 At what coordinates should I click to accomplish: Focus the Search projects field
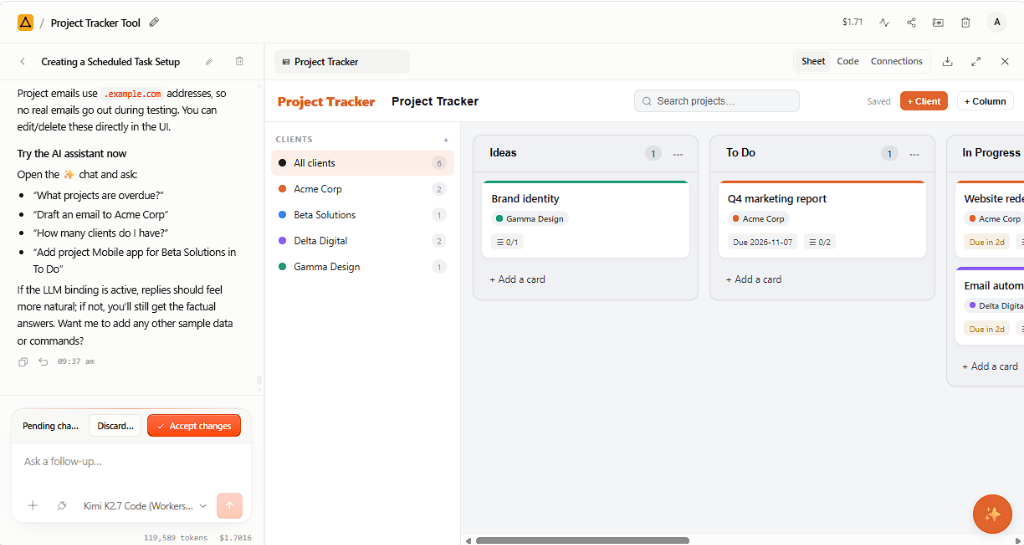click(716, 101)
